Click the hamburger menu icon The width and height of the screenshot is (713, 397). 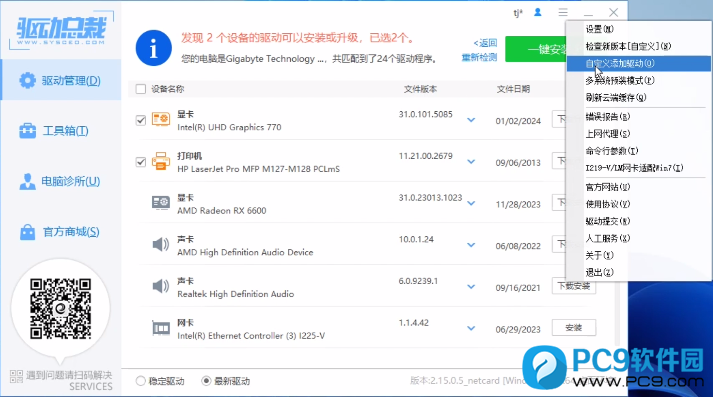pos(563,12)
